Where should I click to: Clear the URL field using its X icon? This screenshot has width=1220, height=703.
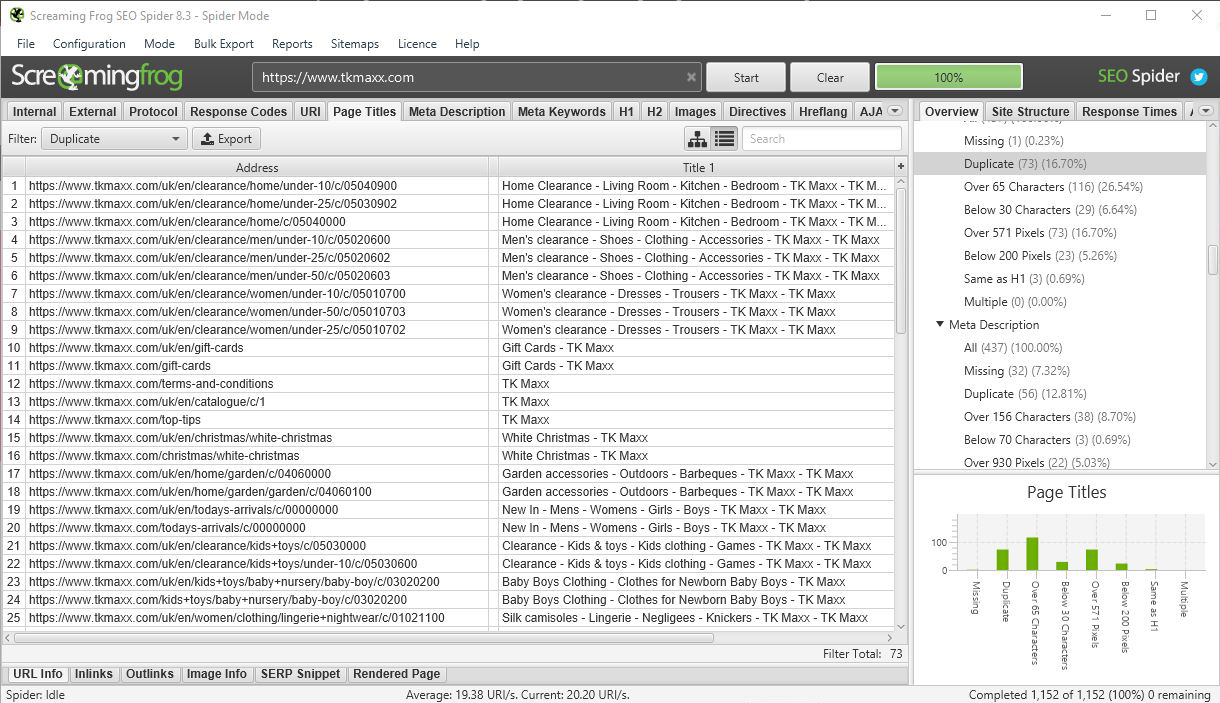point(691,77)
